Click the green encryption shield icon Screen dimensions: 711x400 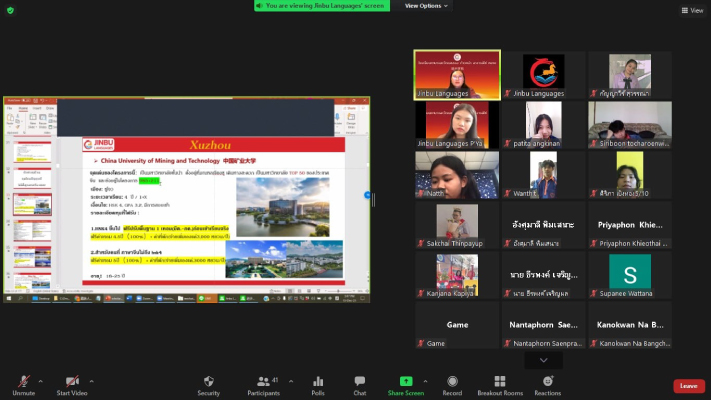8,10
